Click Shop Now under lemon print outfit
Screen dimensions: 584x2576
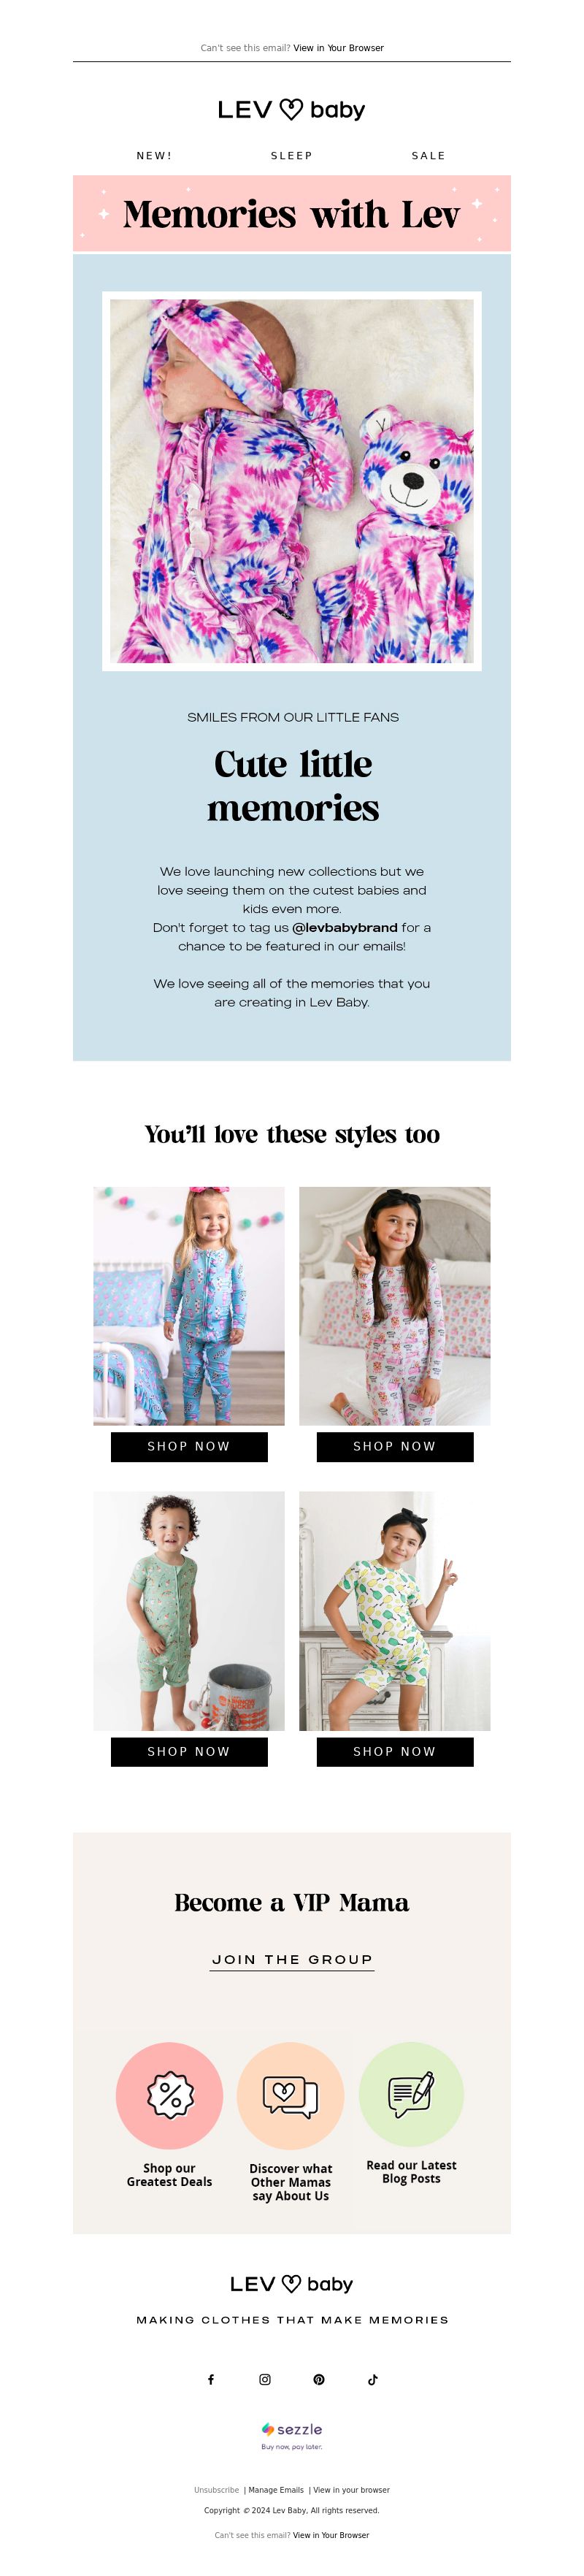tap(395, 1751)
